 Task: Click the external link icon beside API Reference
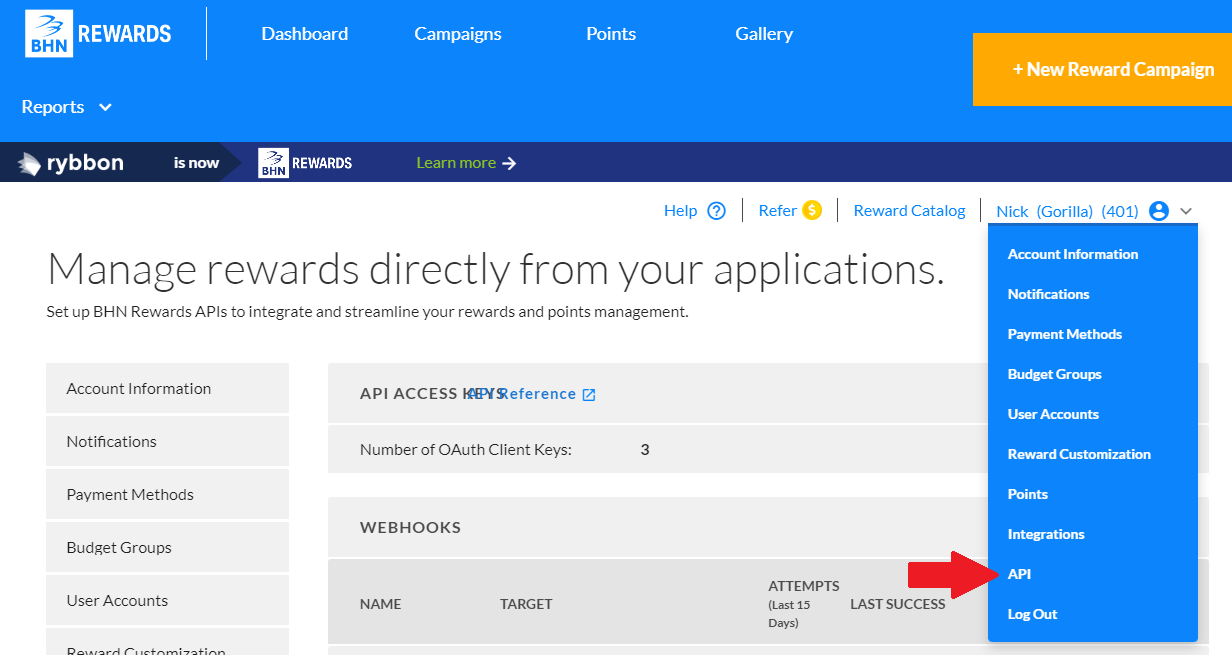click(x=589, y=395)
